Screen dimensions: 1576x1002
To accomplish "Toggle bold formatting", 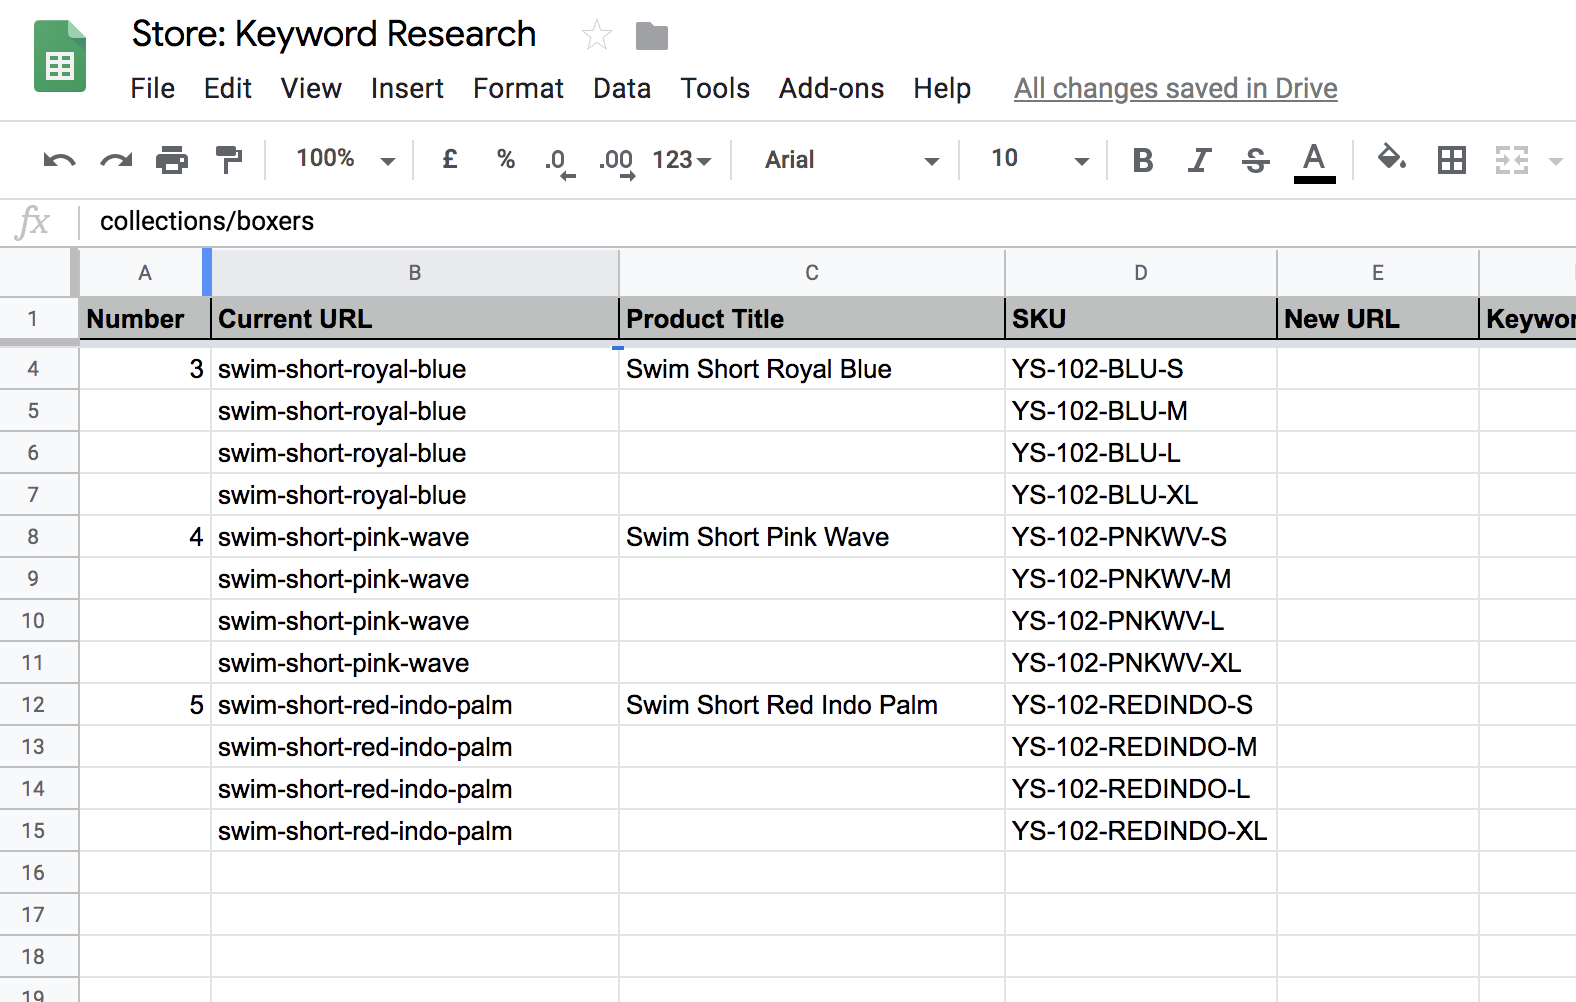I will [x=1142, y=160].
